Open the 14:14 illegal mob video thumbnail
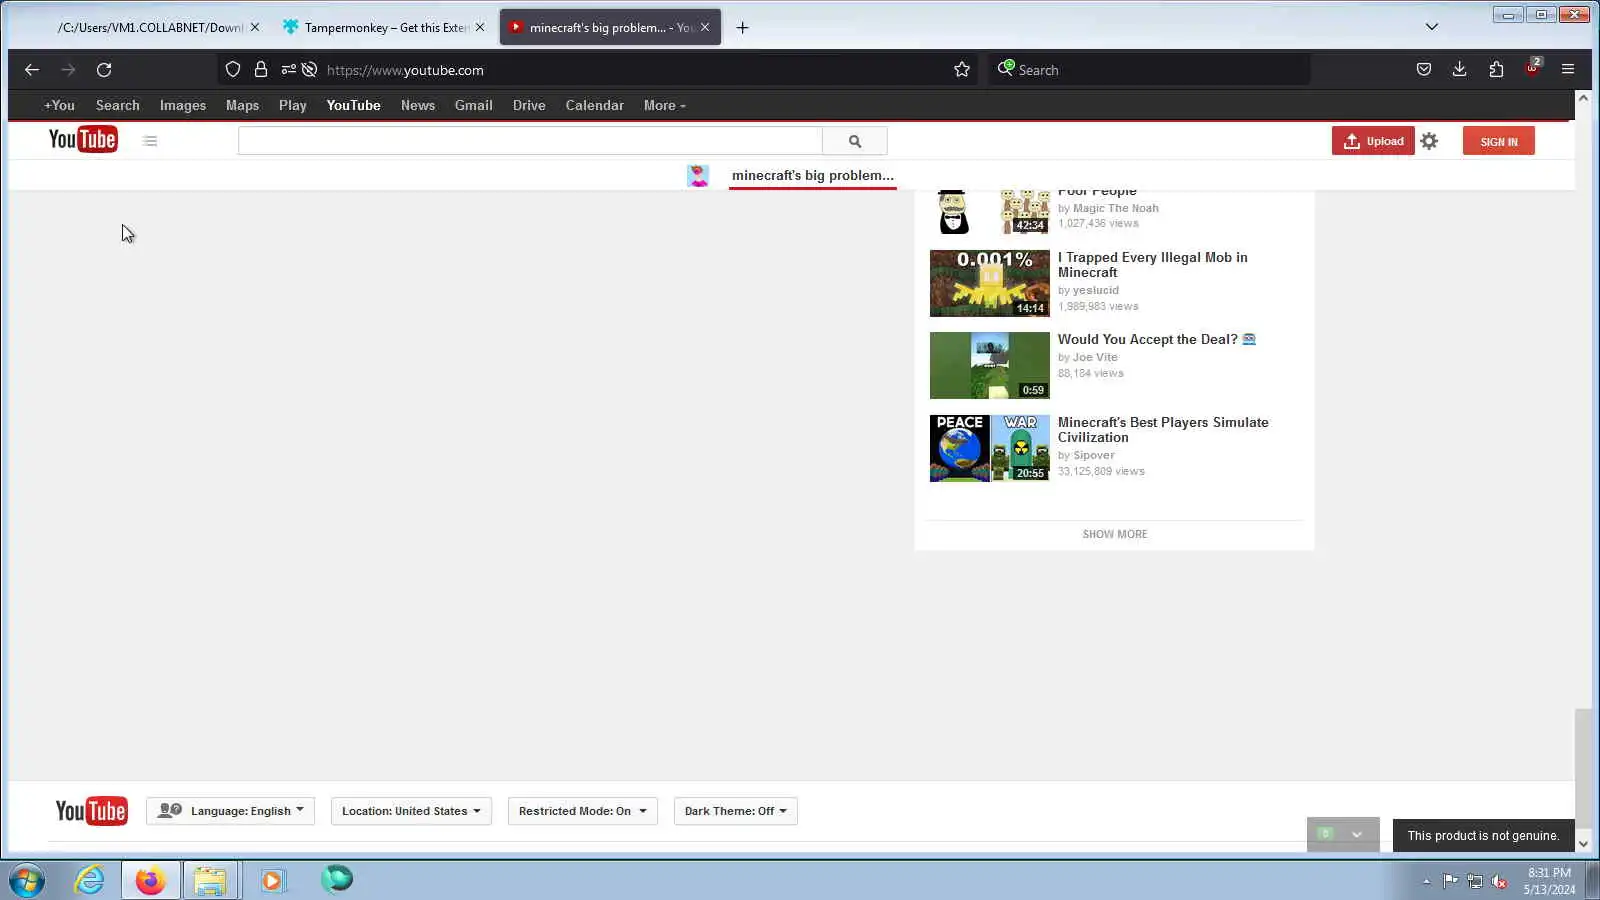1600x900 pixels. point(990,284)
